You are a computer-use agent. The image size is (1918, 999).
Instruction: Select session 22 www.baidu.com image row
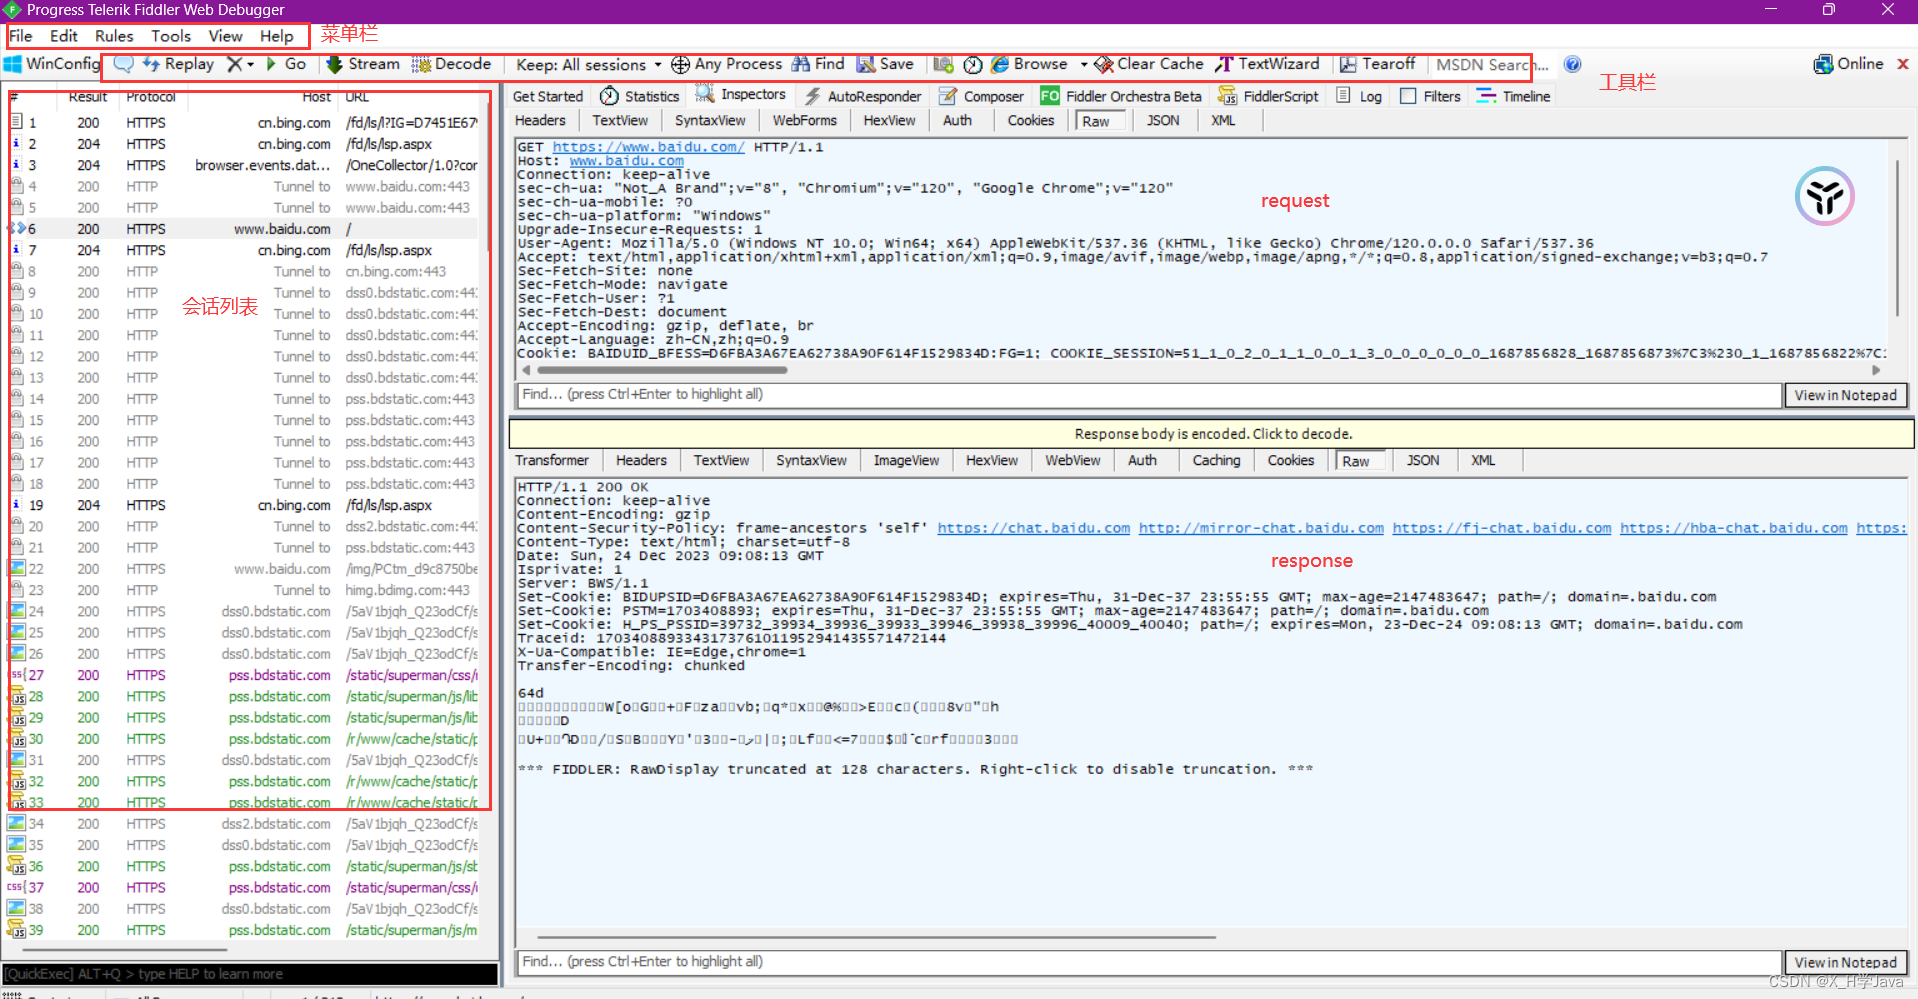(243, 569)
